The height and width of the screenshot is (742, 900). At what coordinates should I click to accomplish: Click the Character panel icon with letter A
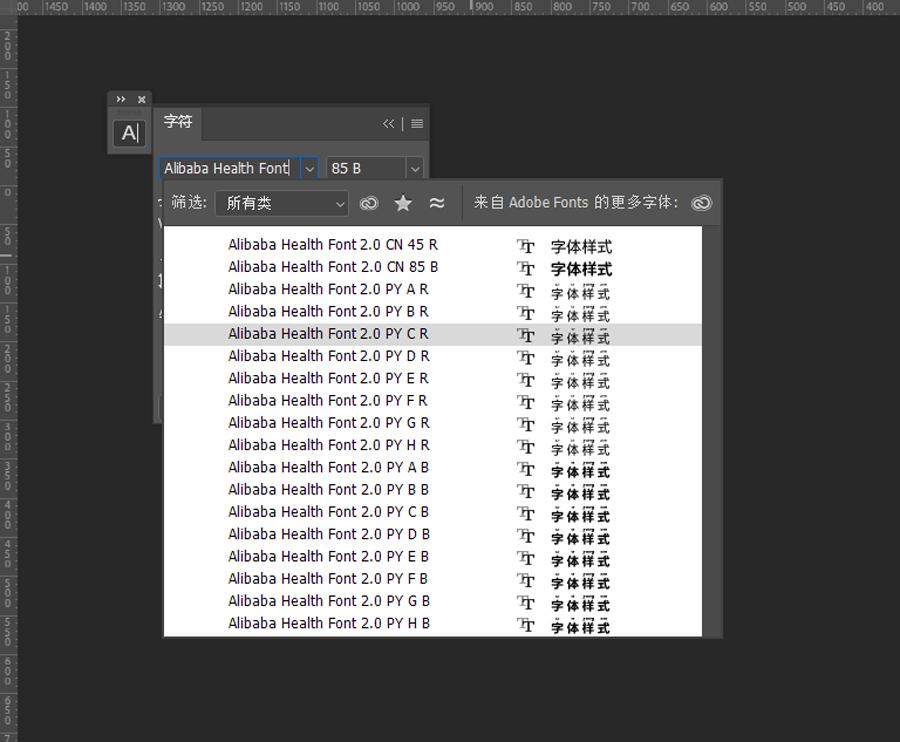(129, 133)
